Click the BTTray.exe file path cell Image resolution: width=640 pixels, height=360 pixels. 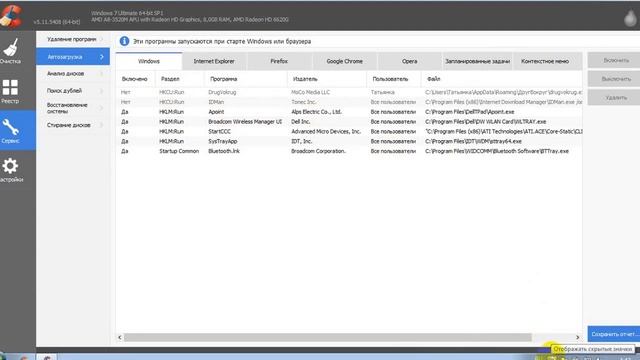click(497, 151)
